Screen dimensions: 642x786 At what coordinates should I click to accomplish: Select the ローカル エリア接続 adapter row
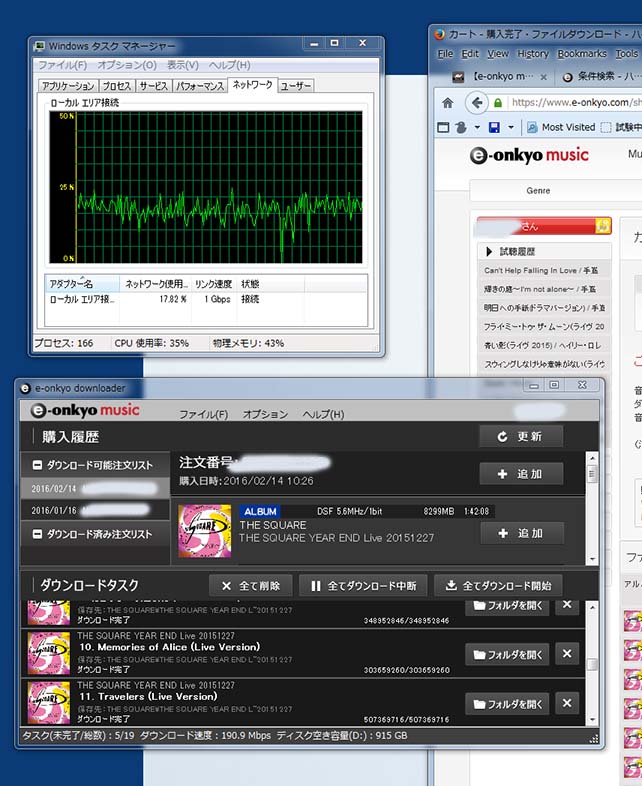[x=206, y=299]
